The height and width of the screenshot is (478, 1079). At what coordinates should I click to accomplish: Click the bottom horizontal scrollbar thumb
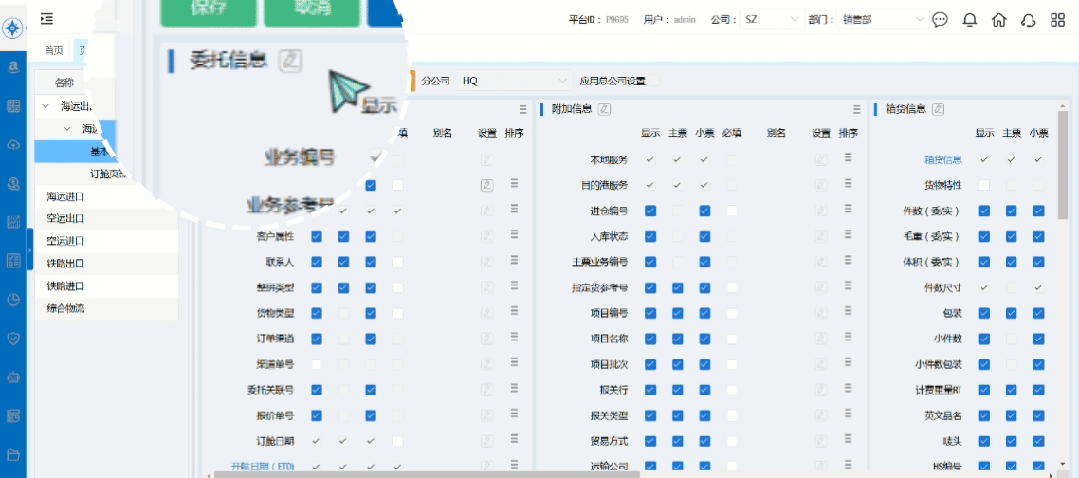pyautogui.click(x=427, y=474)
